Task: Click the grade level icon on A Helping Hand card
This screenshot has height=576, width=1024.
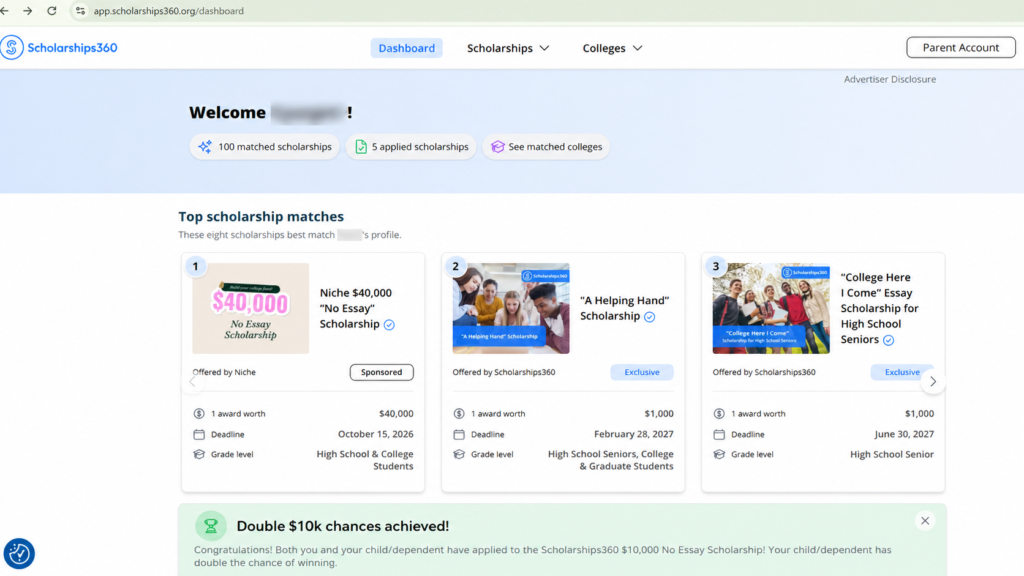Action: [x=459, y=454]
